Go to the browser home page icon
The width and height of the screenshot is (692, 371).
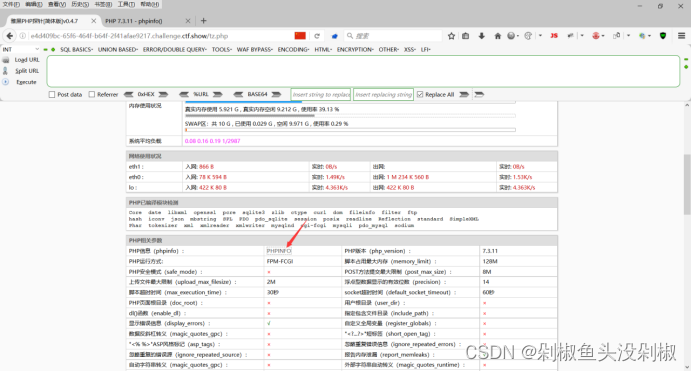[497, 36]
